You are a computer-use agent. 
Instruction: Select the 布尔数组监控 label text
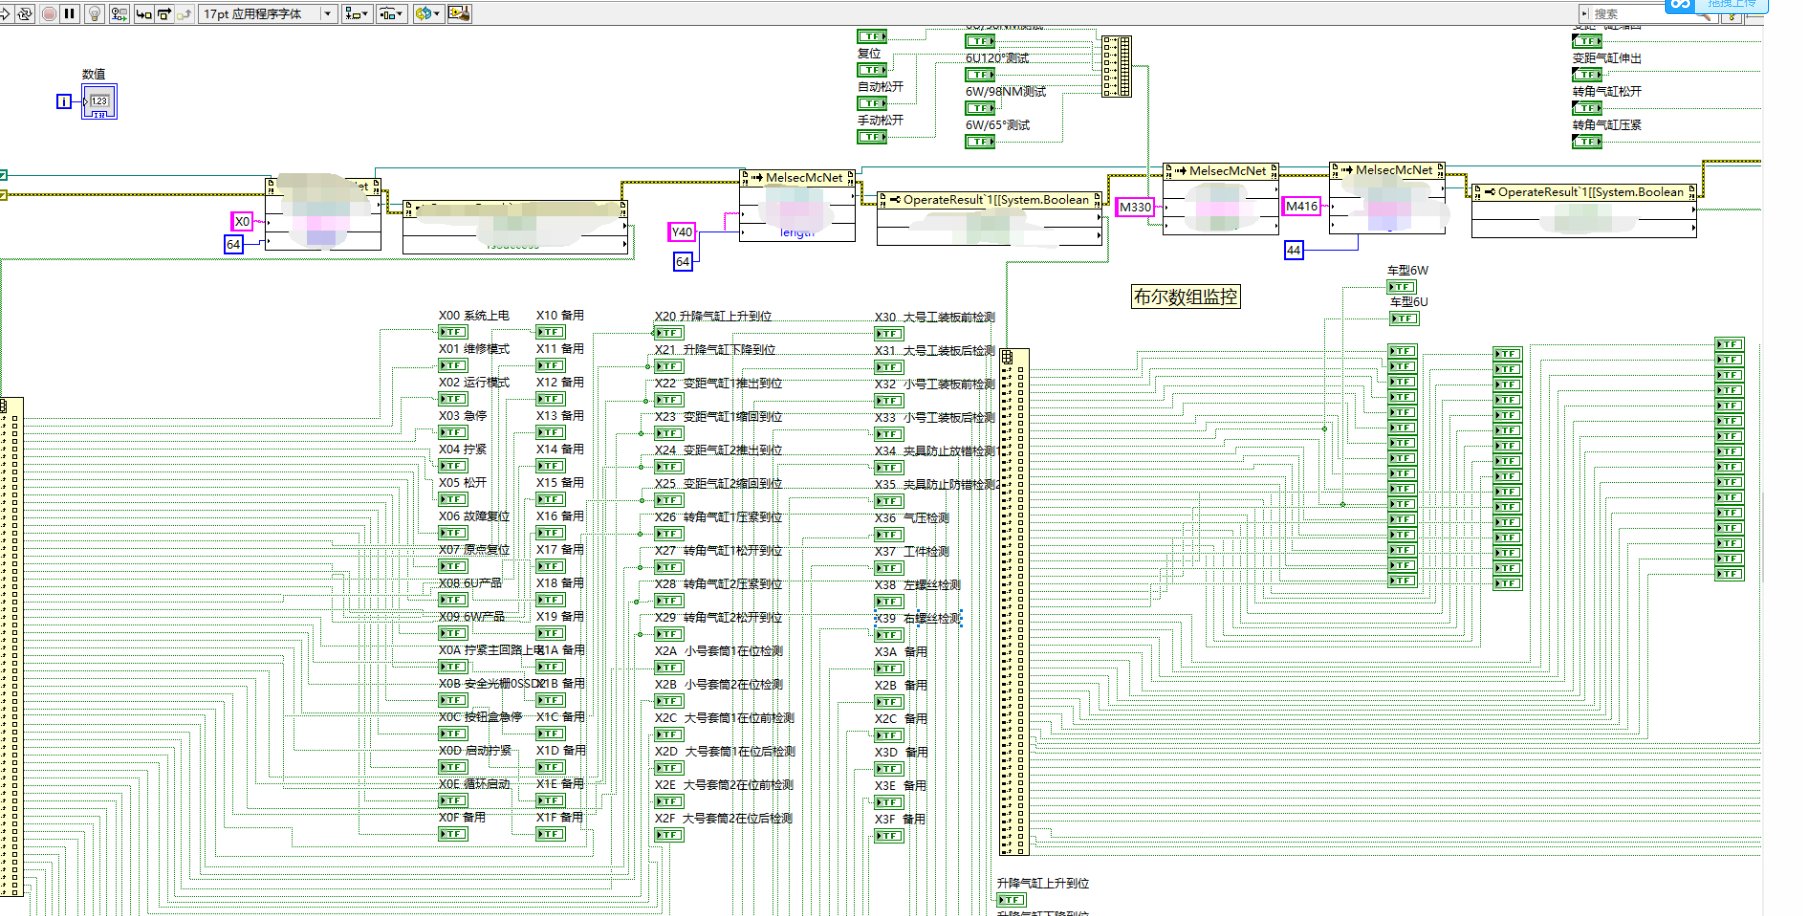click(x=1185, y=297)
